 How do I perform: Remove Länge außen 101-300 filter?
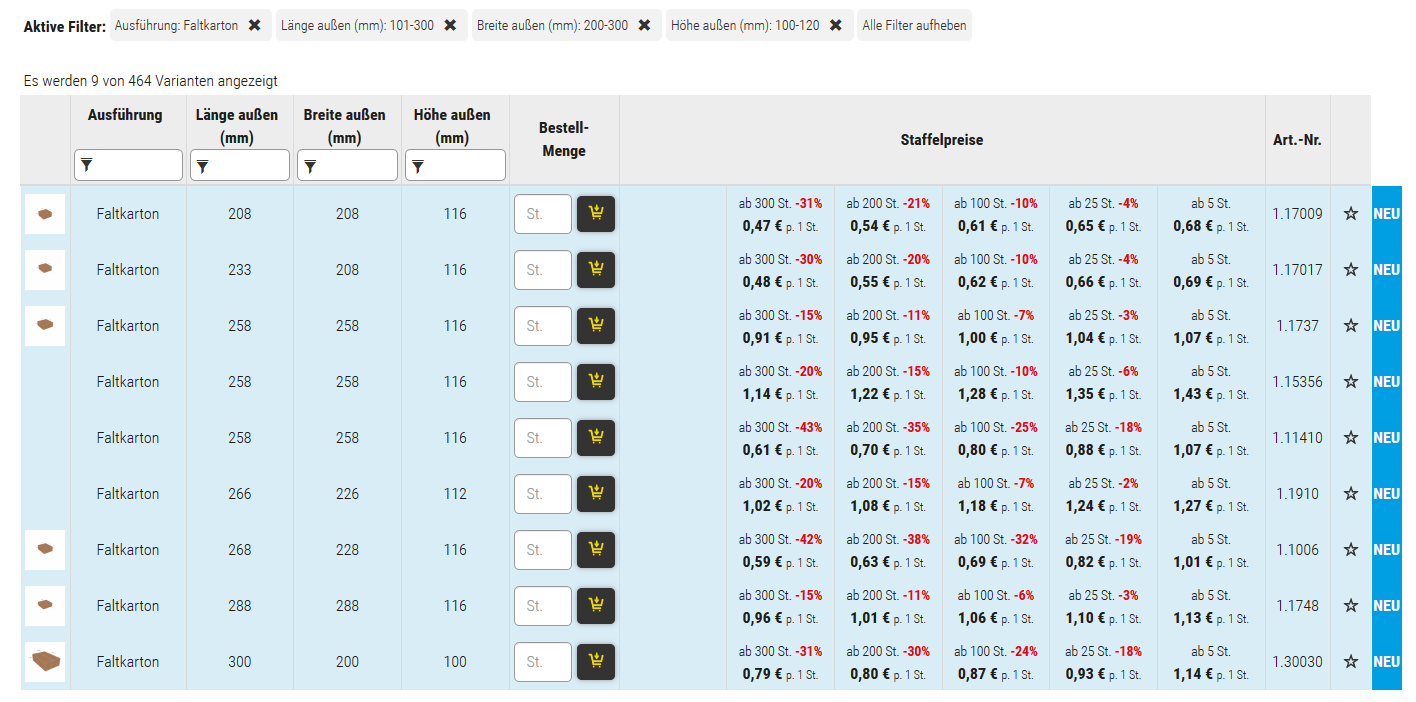point(450,25)
